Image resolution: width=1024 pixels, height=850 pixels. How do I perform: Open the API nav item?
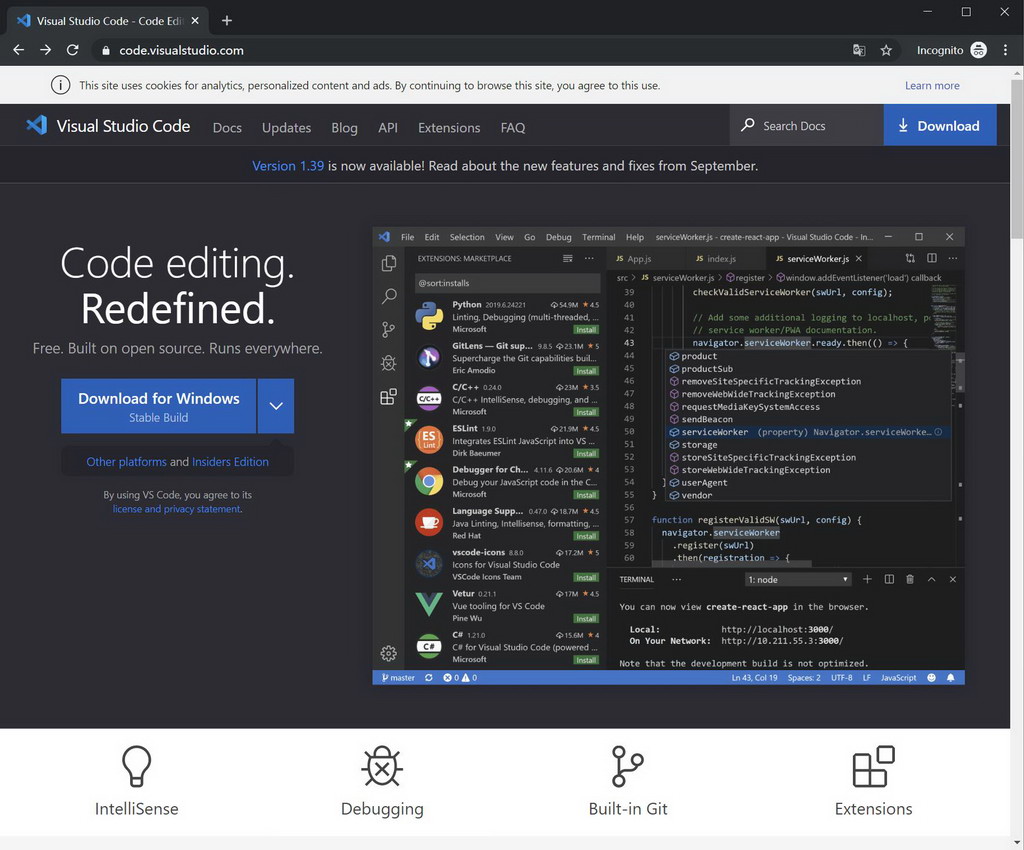coord(388,127)
